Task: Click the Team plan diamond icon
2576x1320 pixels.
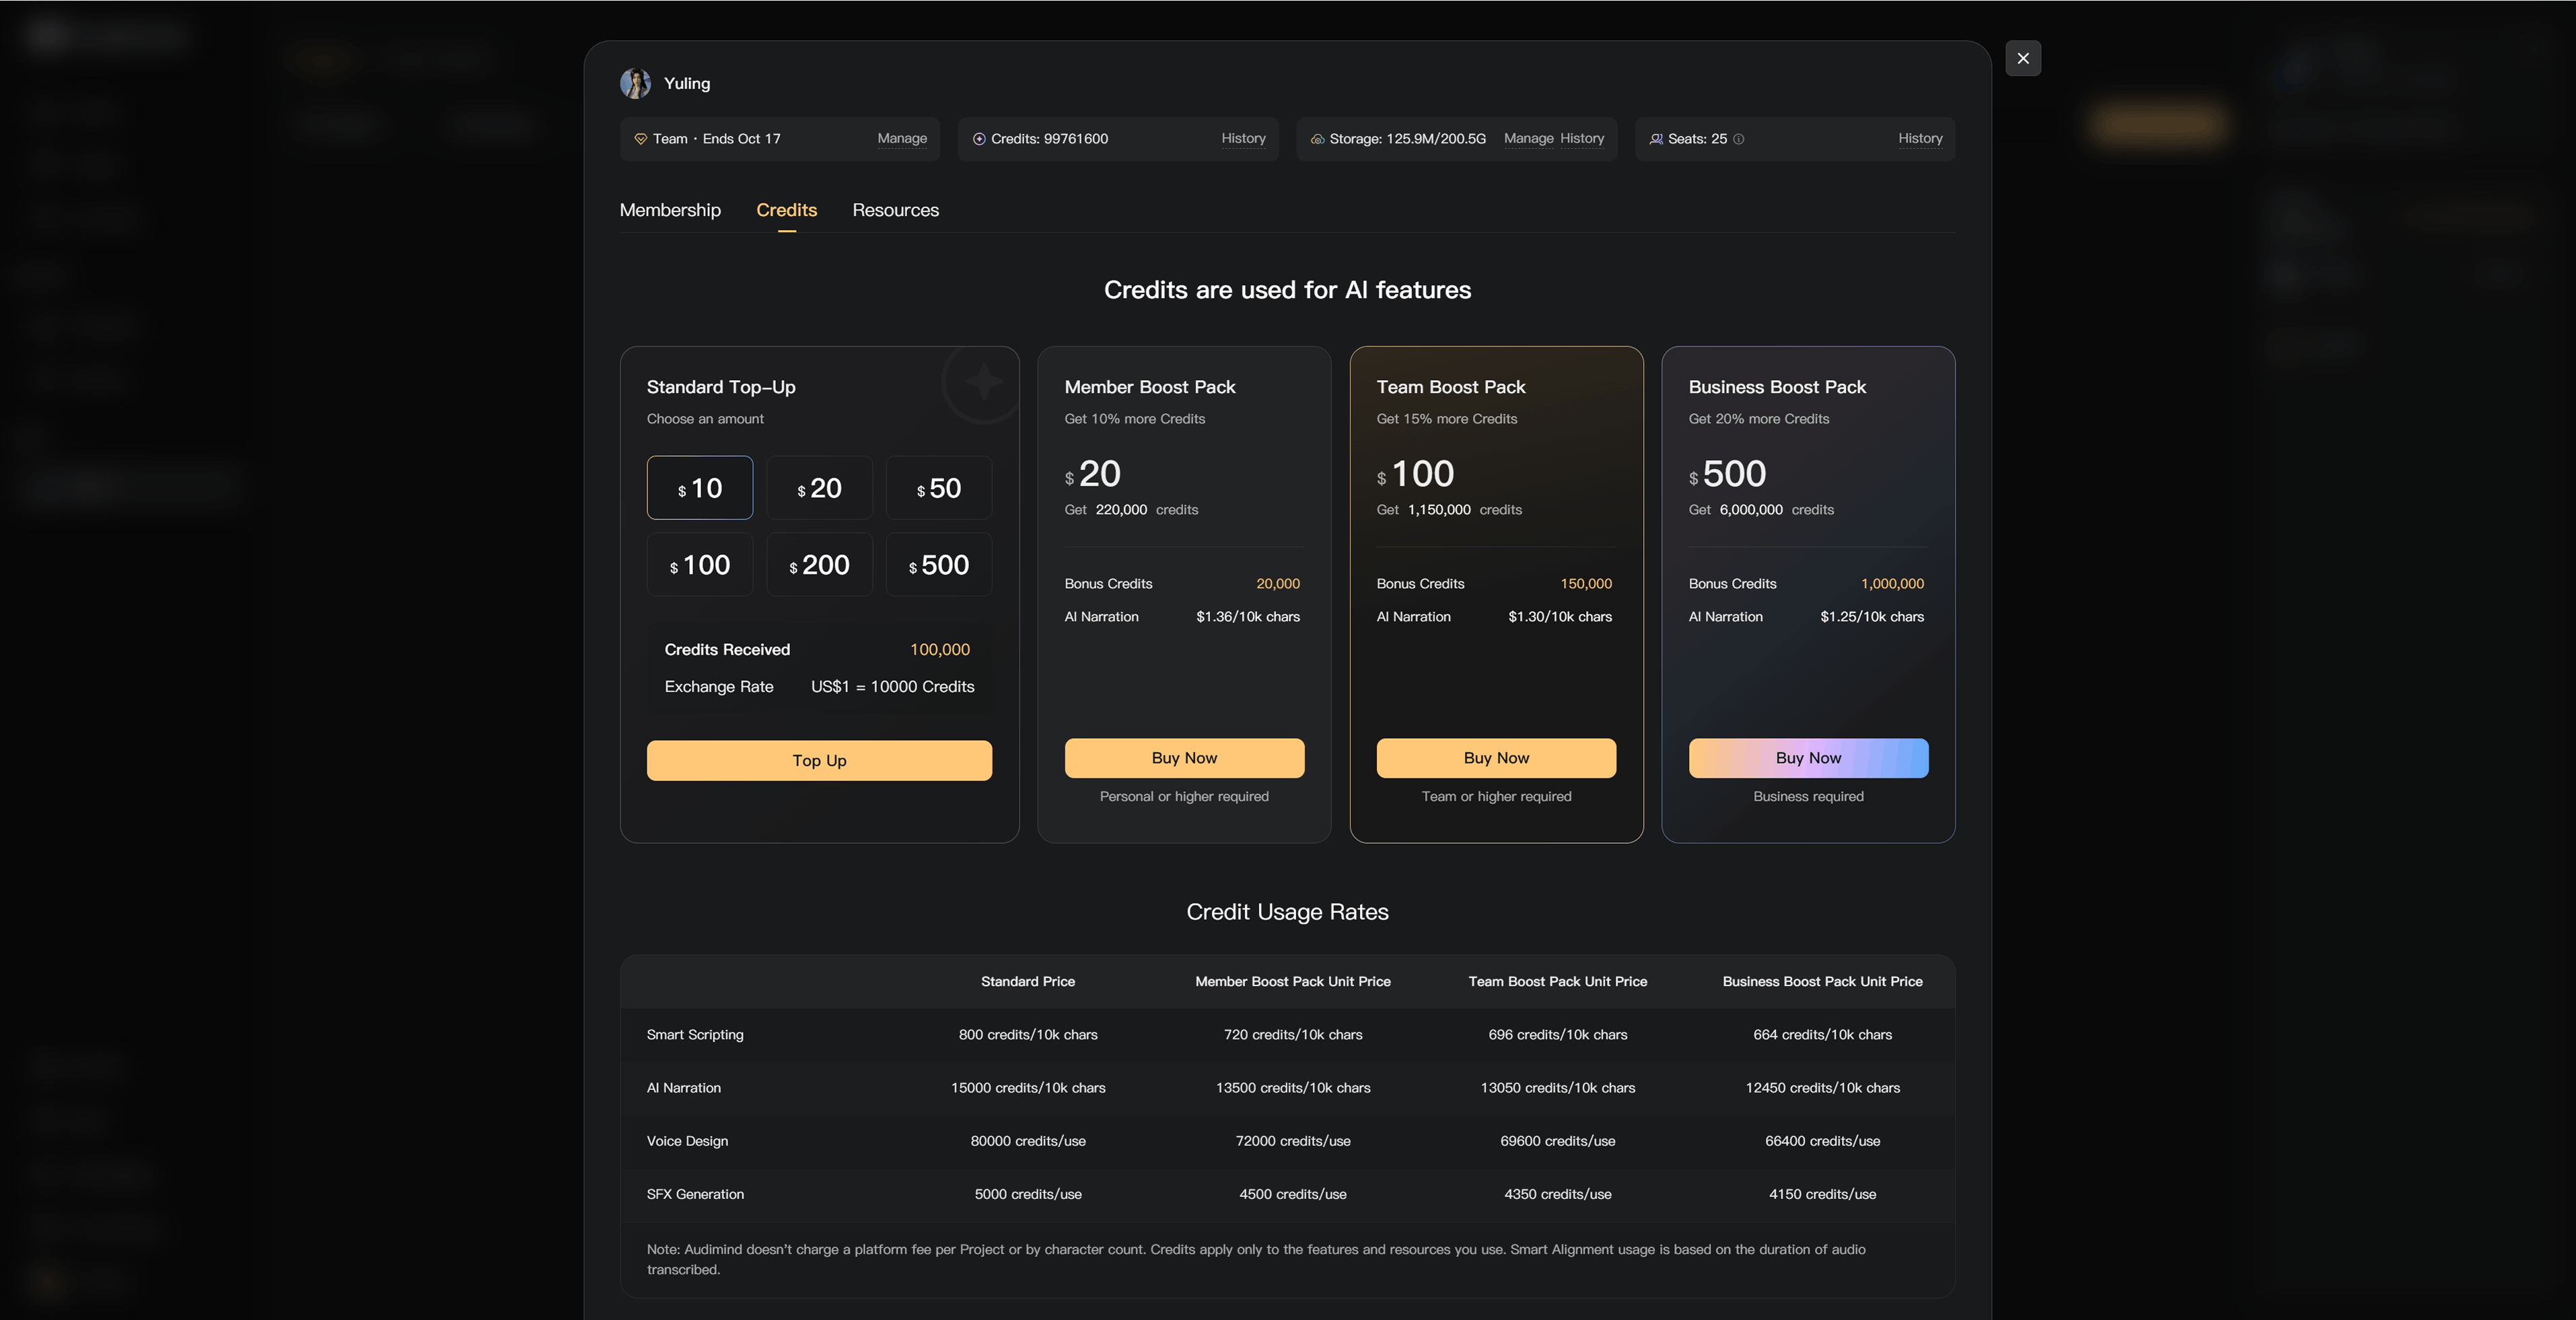Action: tap(640, 139)
